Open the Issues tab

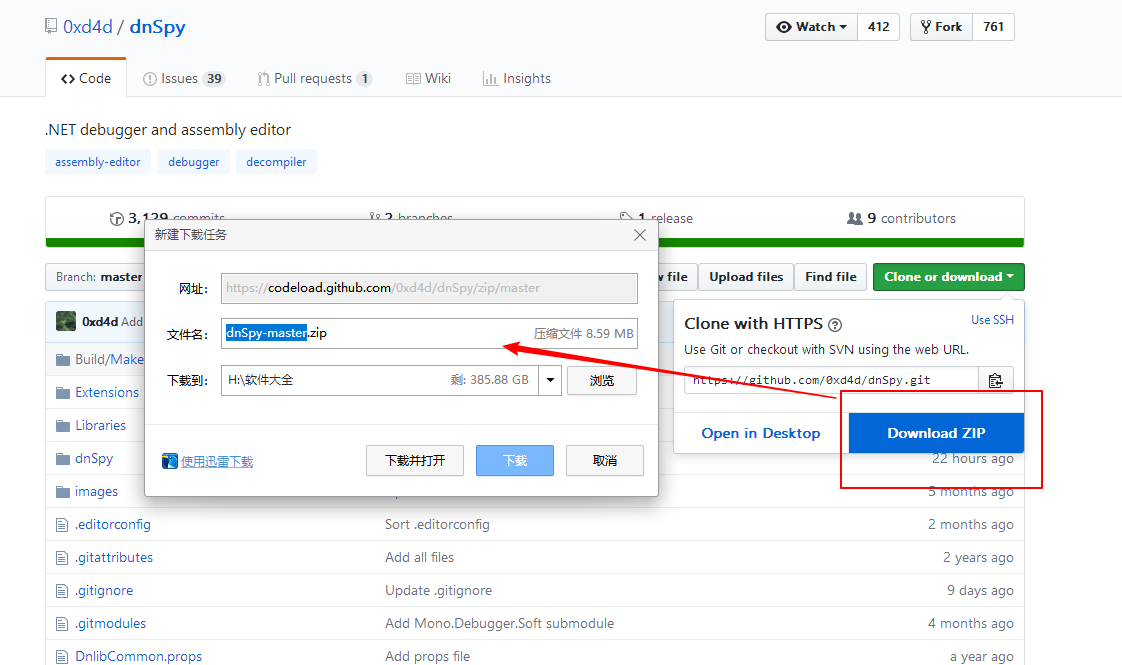click(x=184, y=79)
